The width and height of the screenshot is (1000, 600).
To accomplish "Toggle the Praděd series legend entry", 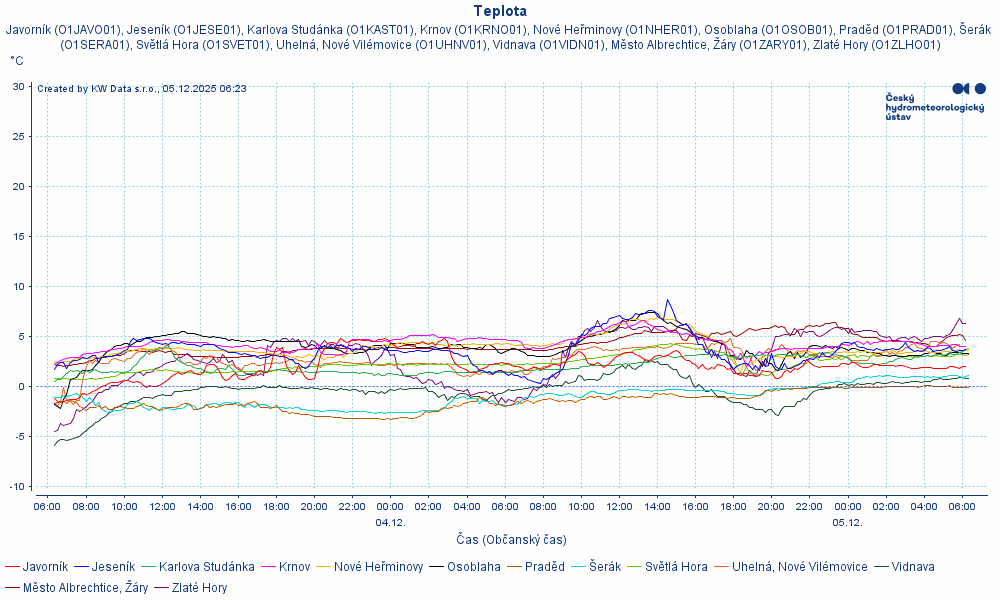I will [544, 567].
